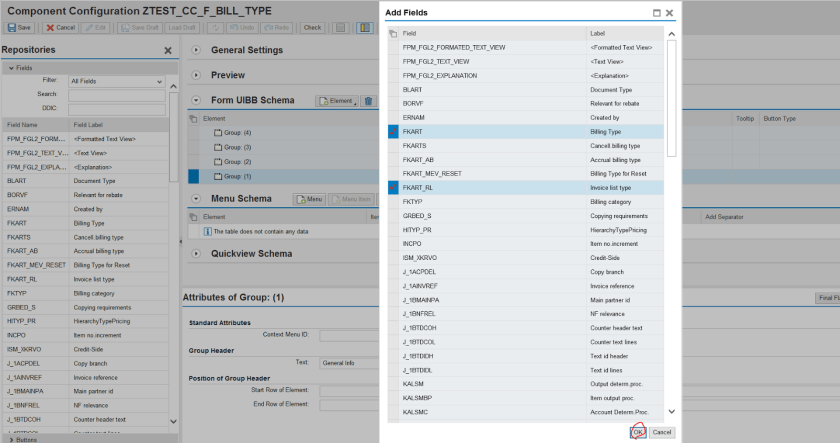840x443 pixels.
Task: Expand the Buttons section in Repositories
Action: [x=11, y=440]
